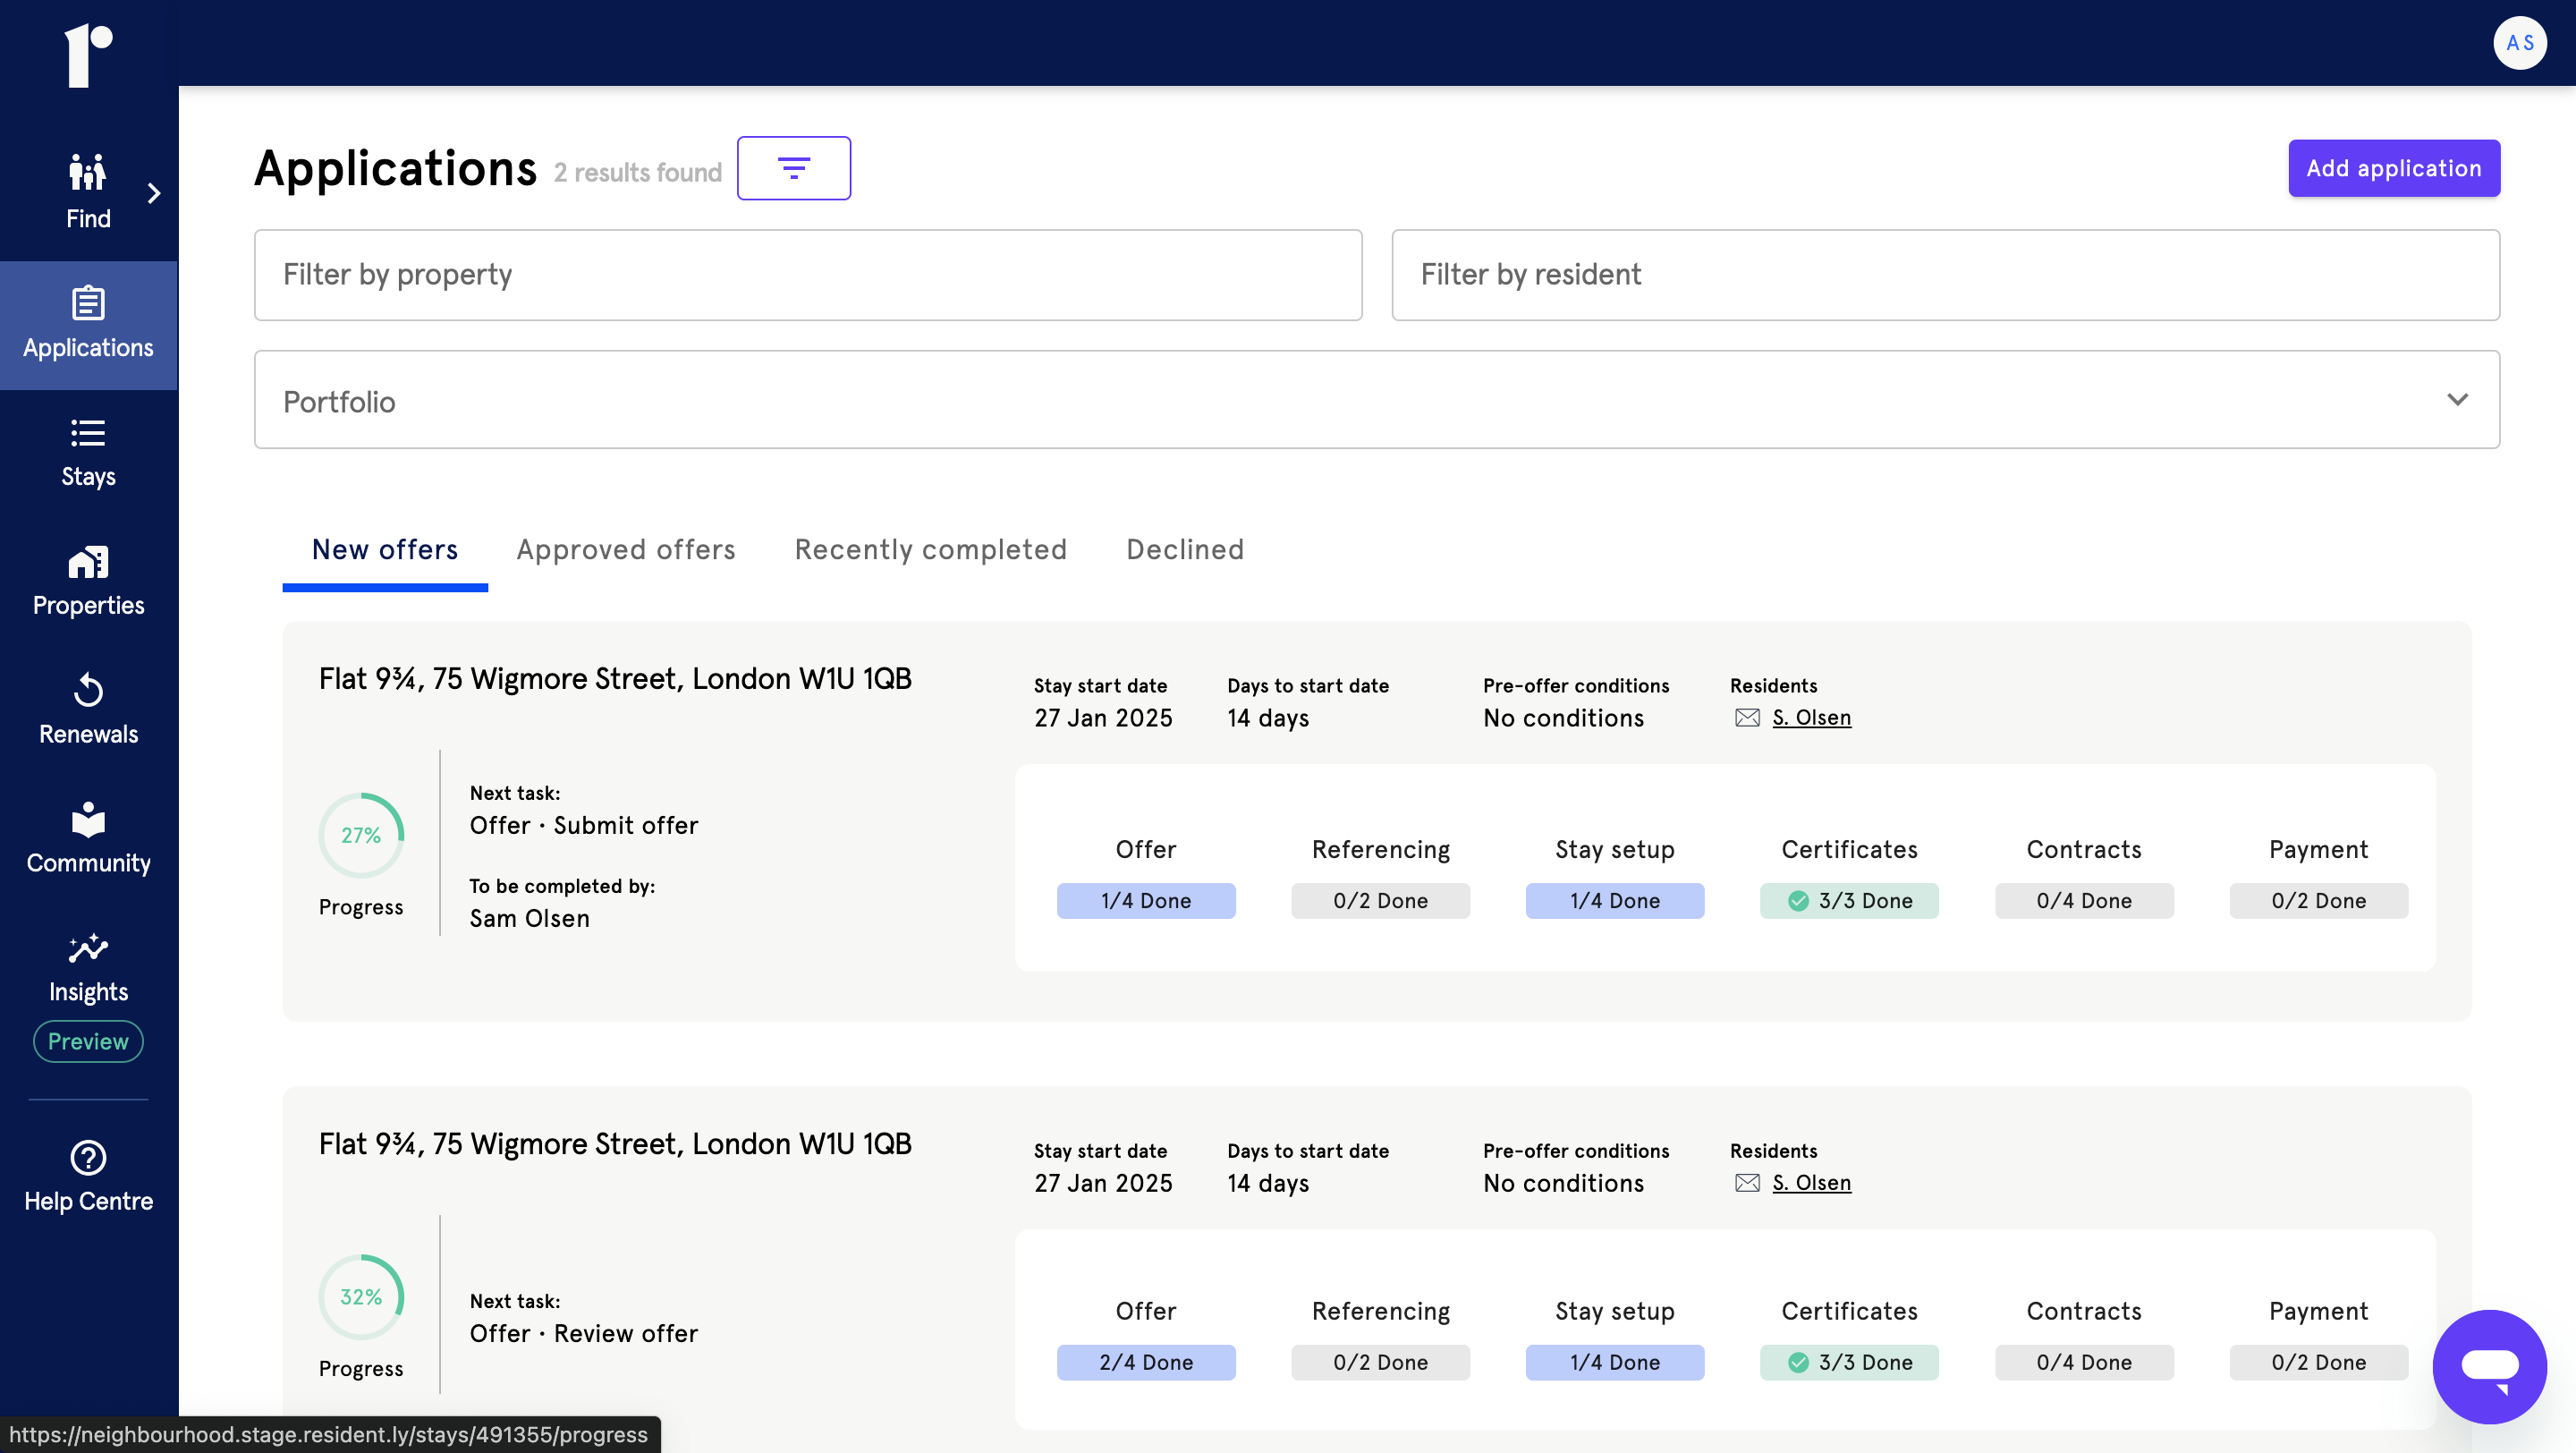Switch to Approved offers tab
Viewport: 2576px width, 1453px height.
pos(625,549)
